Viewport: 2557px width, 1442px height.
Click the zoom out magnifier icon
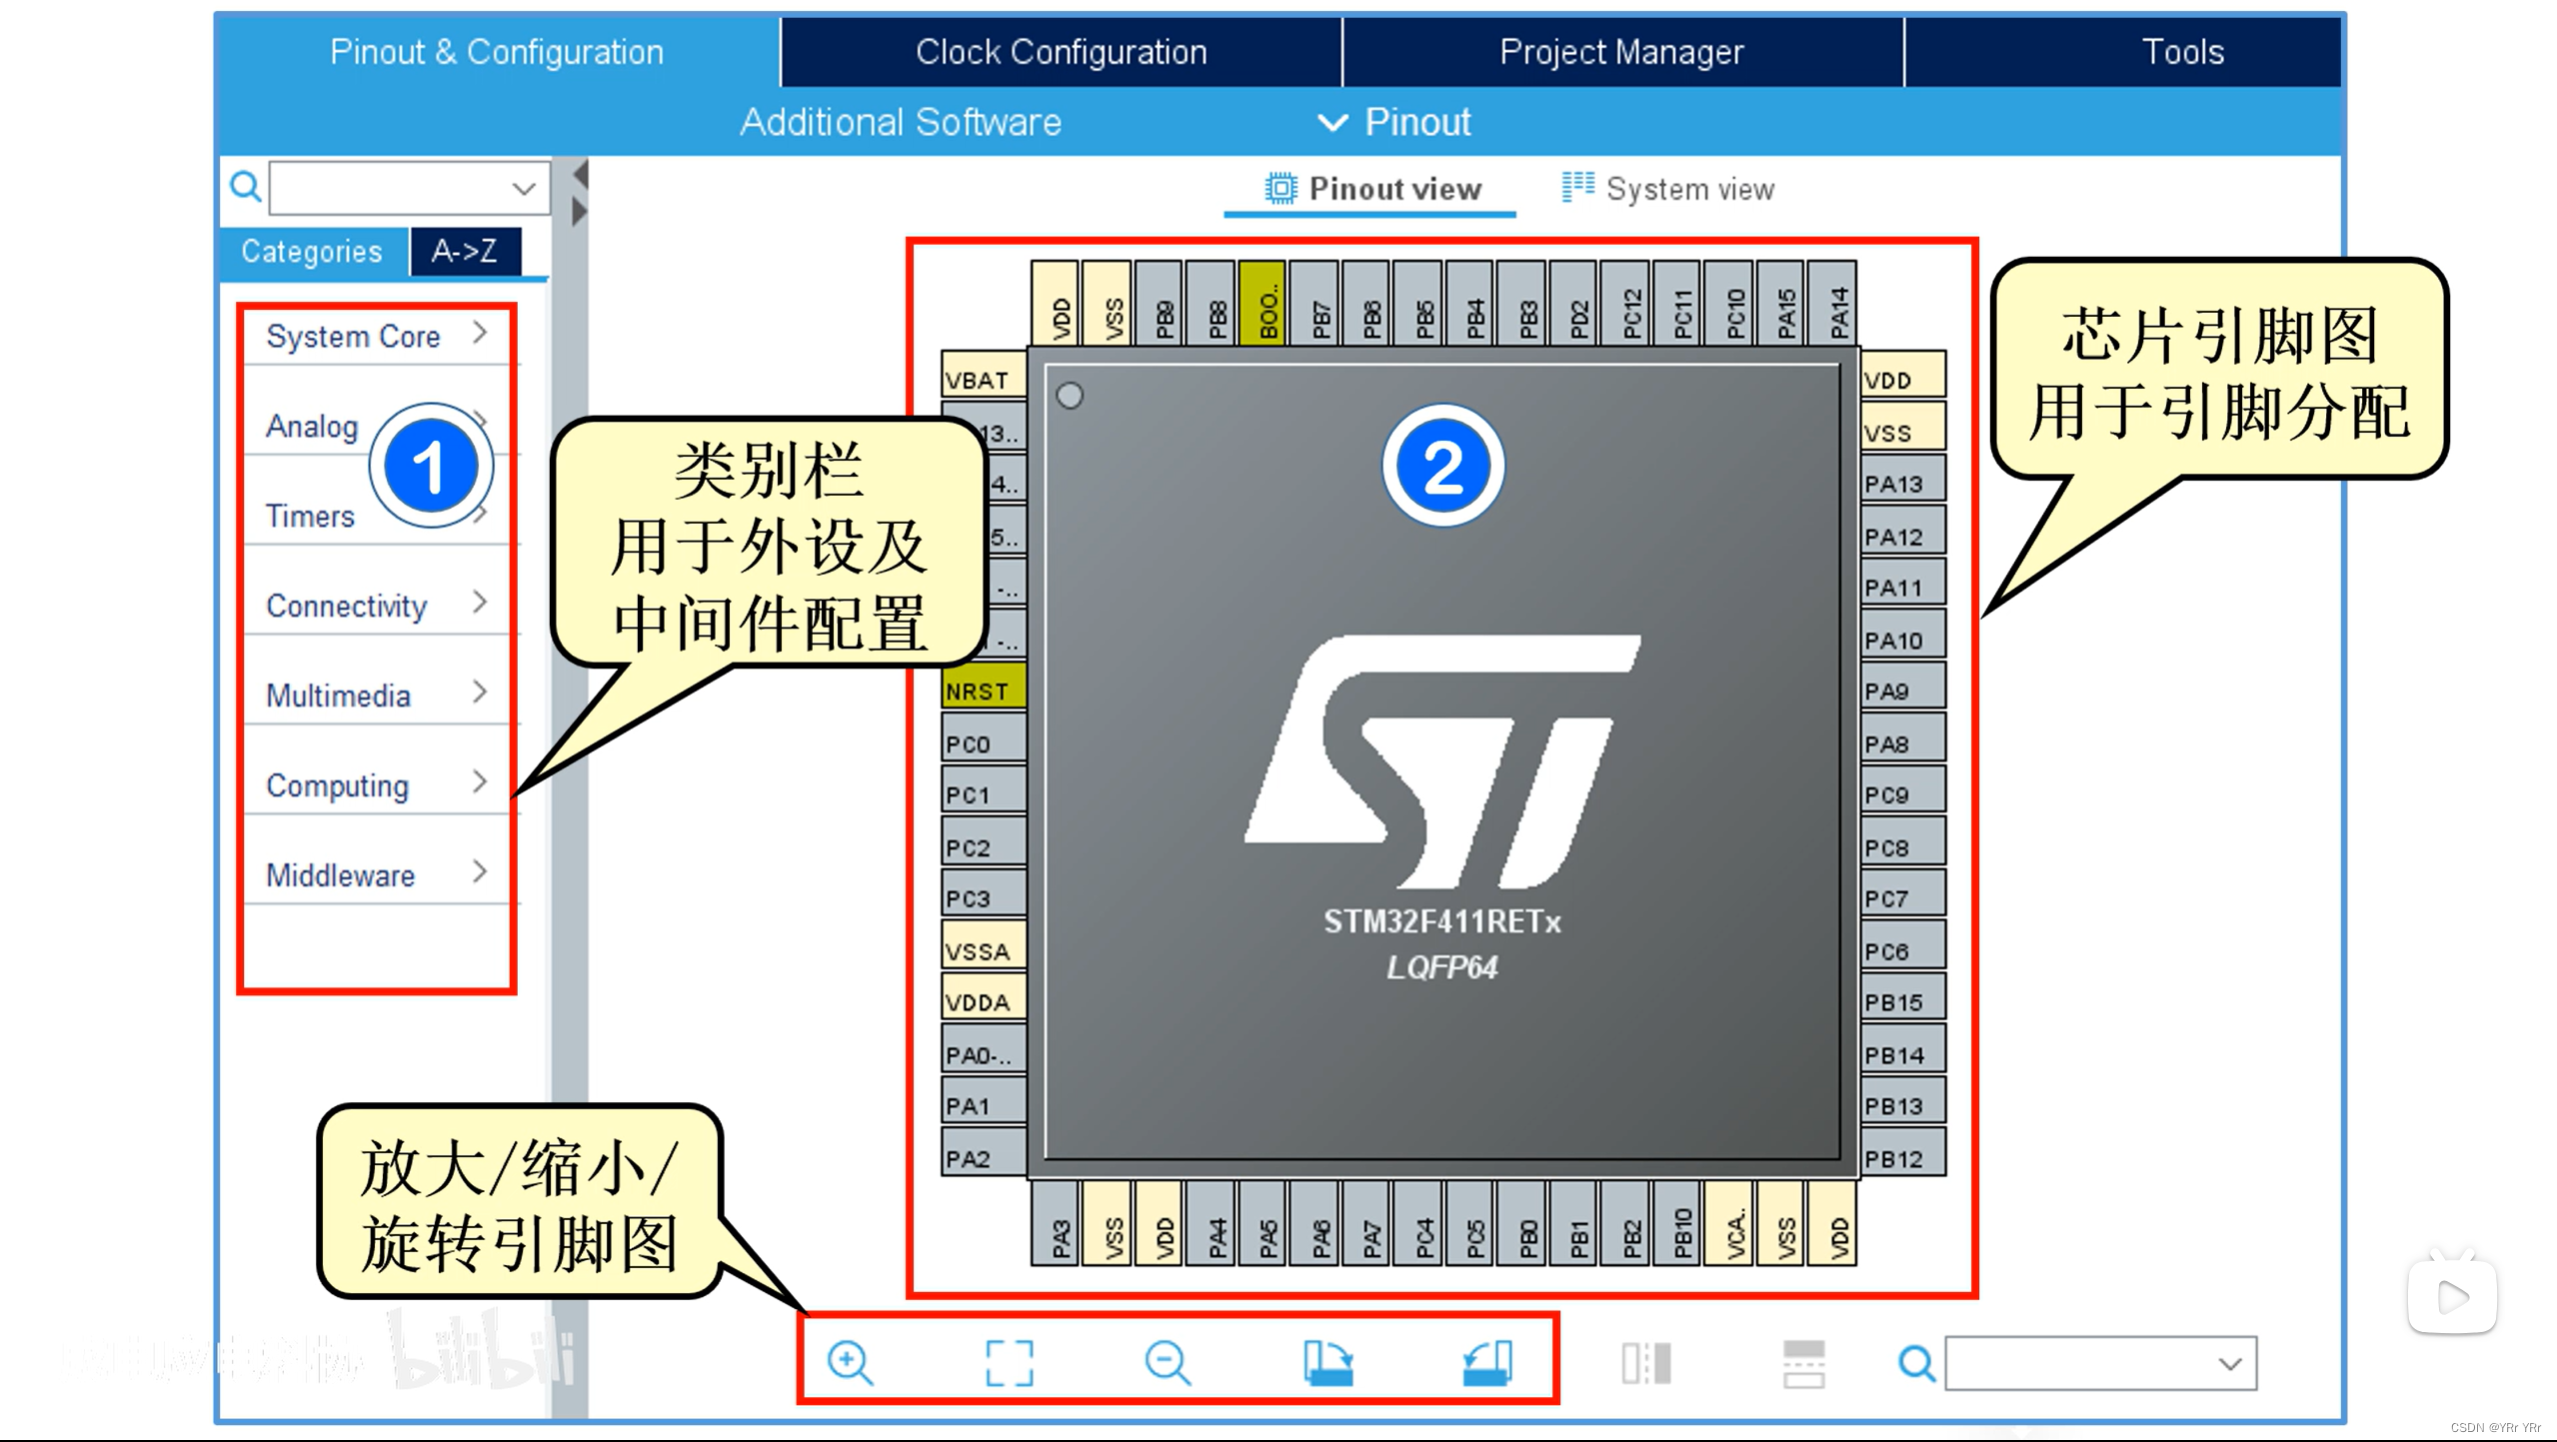pyautogui.click(x=1167, y=1362)
